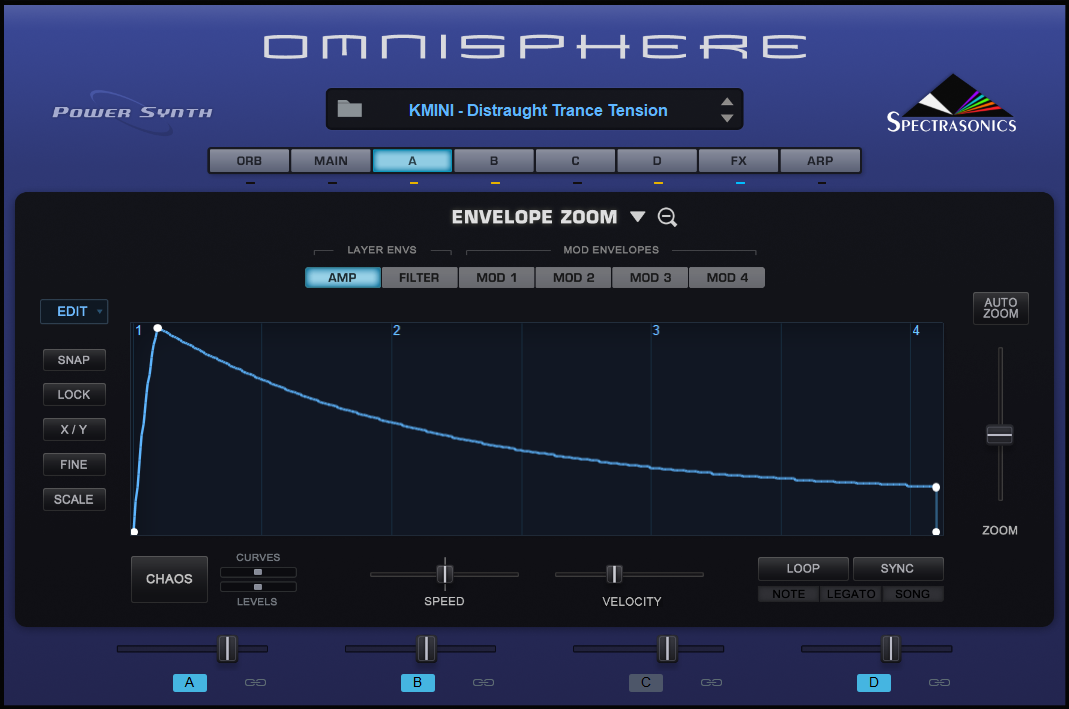The height and width of the screenshot is (709, 1069).
Task: Enable envelope SYNC
Action: 897,569
